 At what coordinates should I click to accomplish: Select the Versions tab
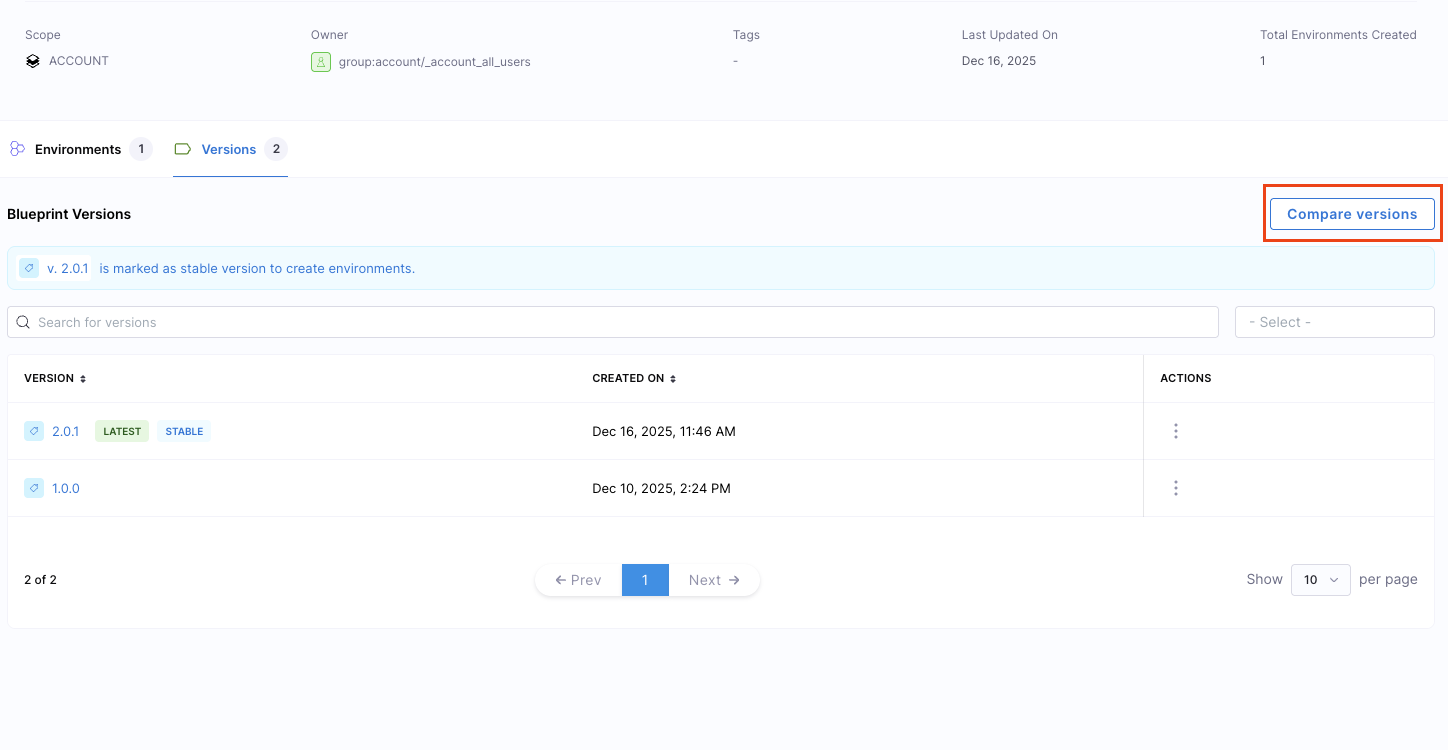[229, 149]
